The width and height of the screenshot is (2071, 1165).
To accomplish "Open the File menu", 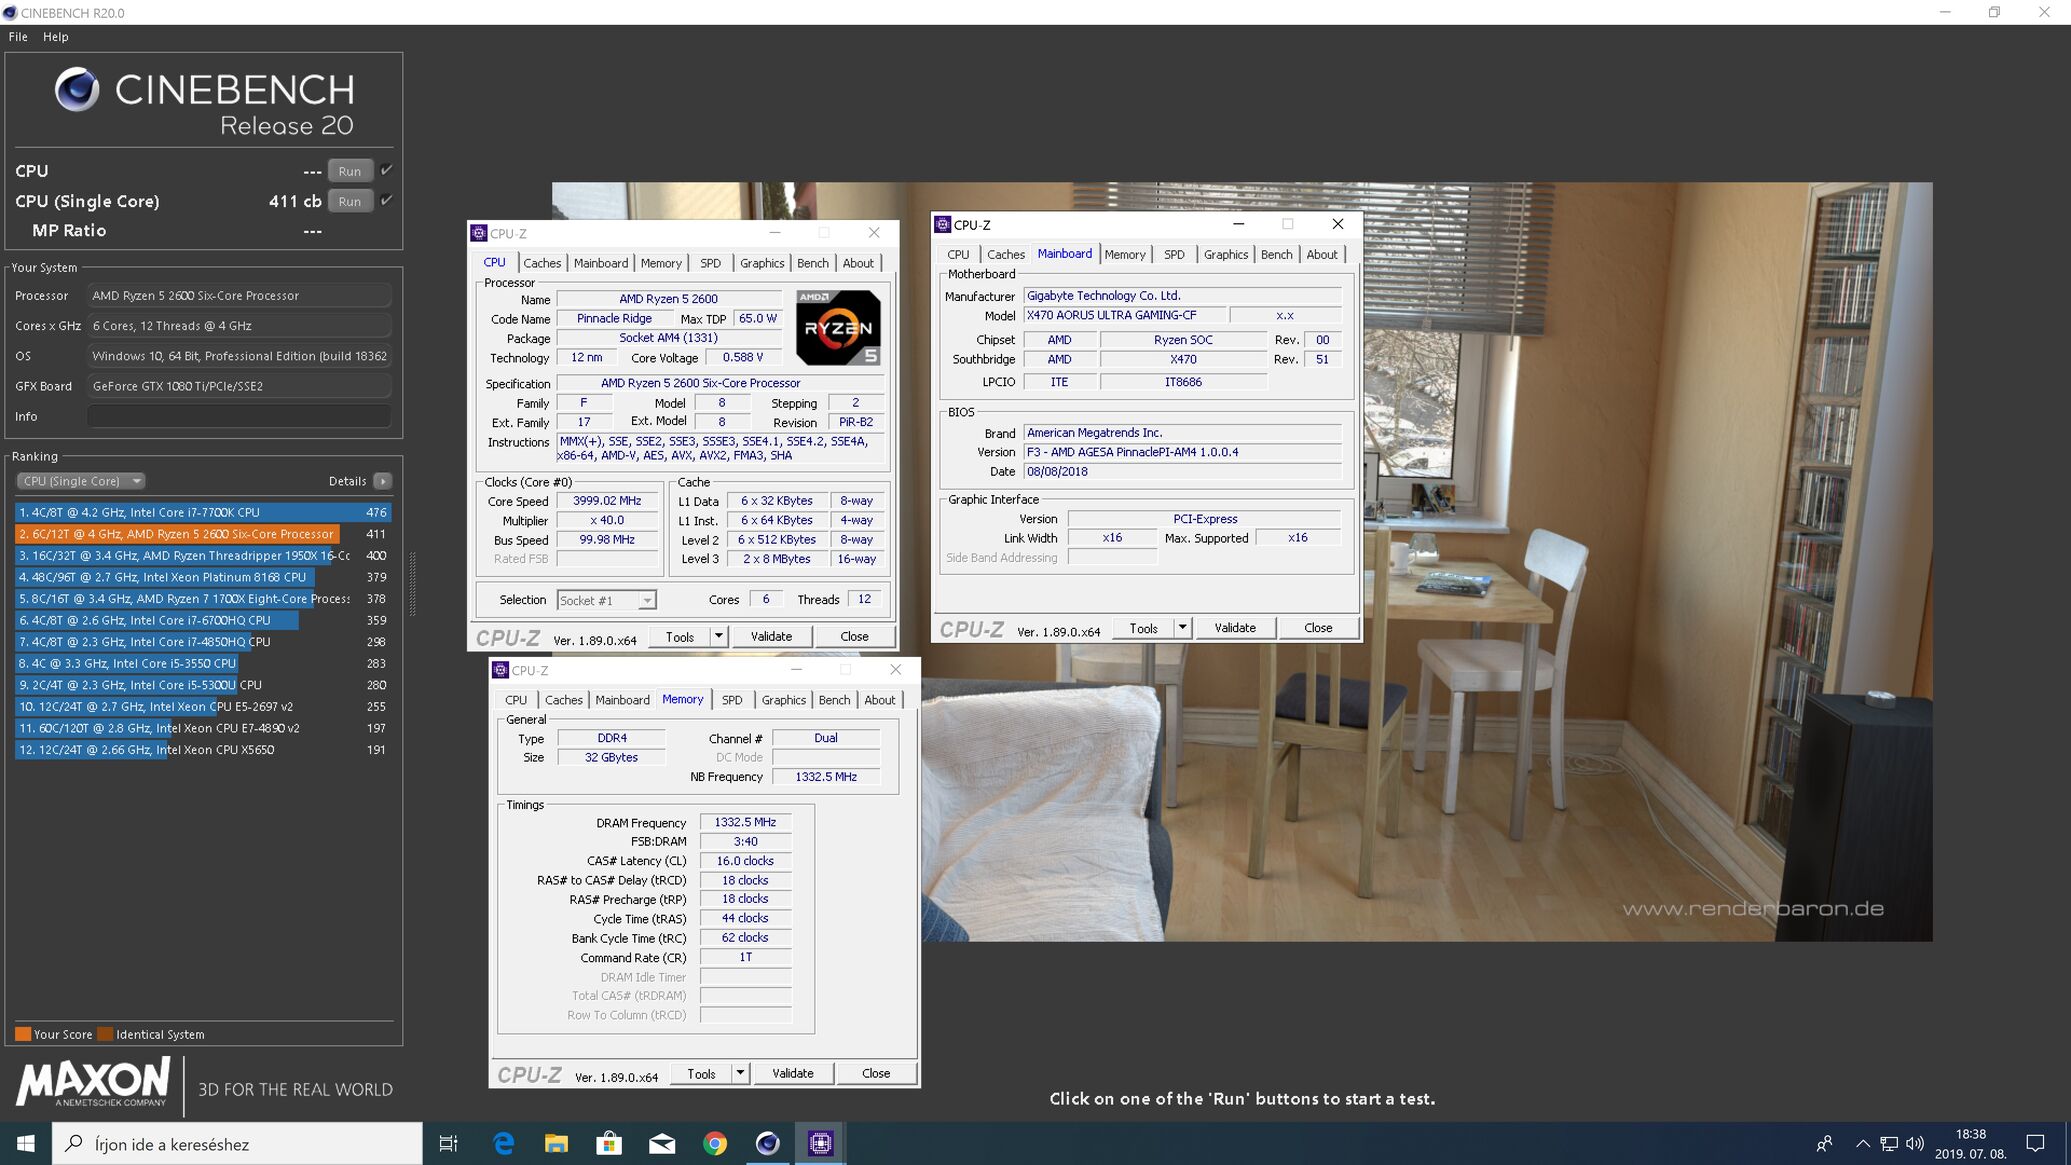I will click(18, 36).
